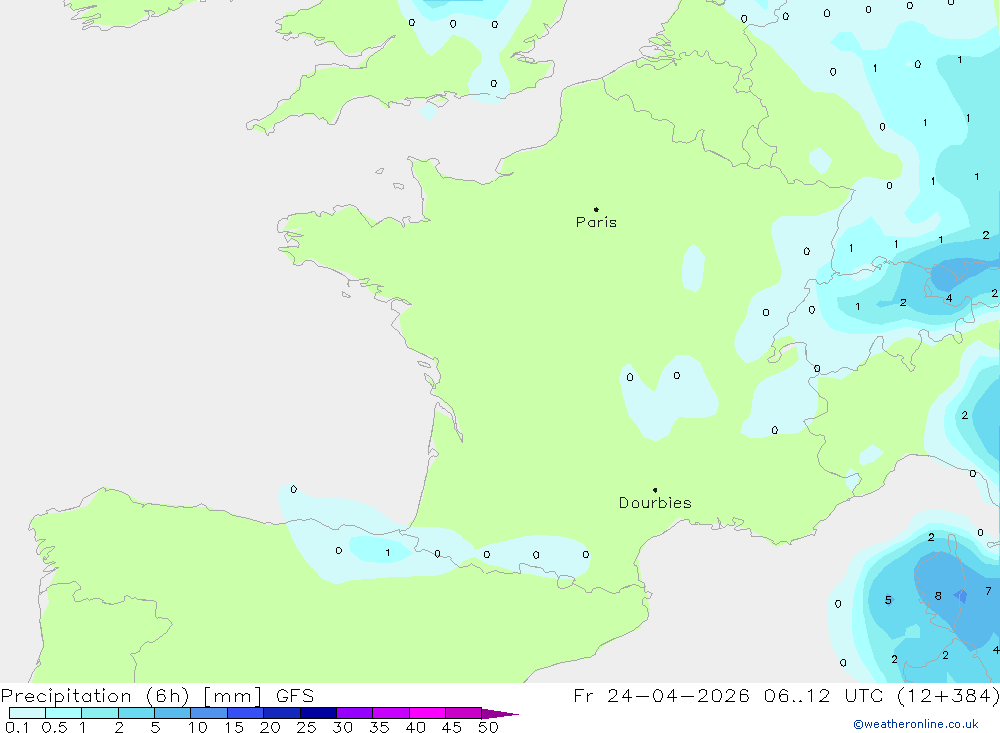This screenshot has height=733, width=1000.
Task: Click the legend label 0.1
Action: click(17, 727)
